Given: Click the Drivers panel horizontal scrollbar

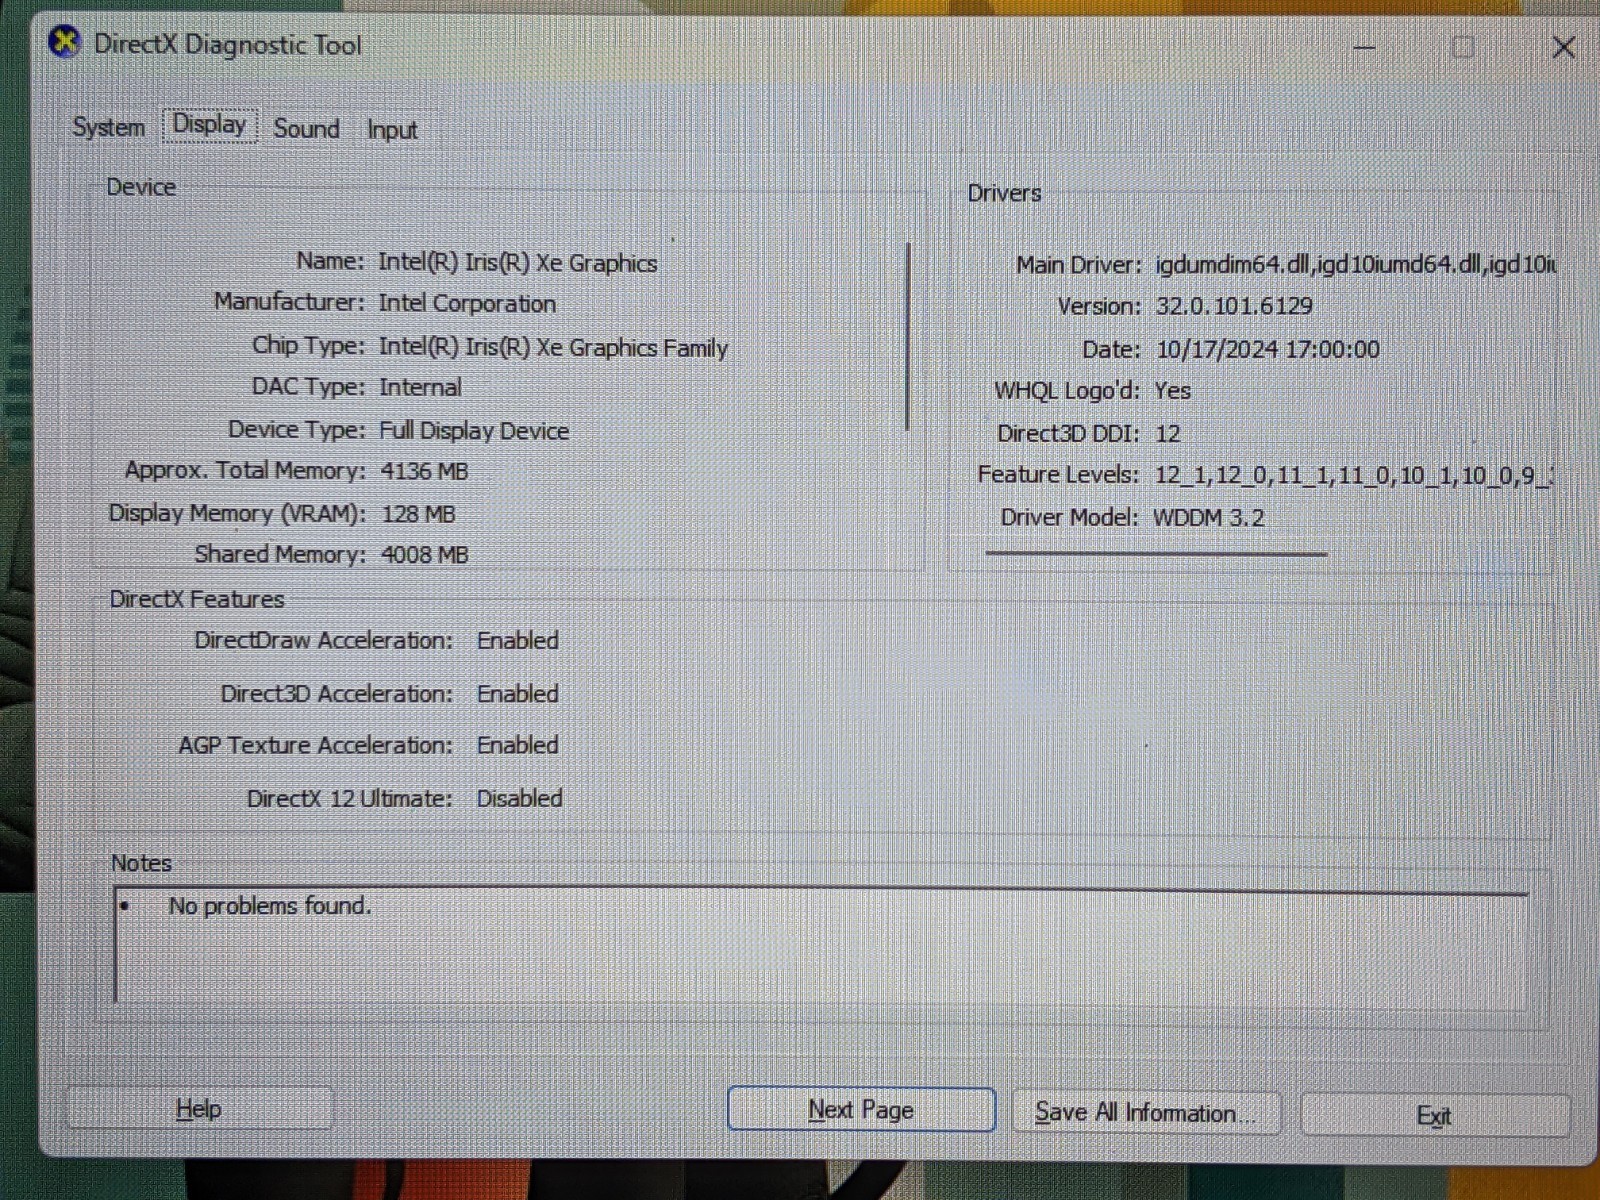Looking at the screenshot, I should [x=1156, y=553].
